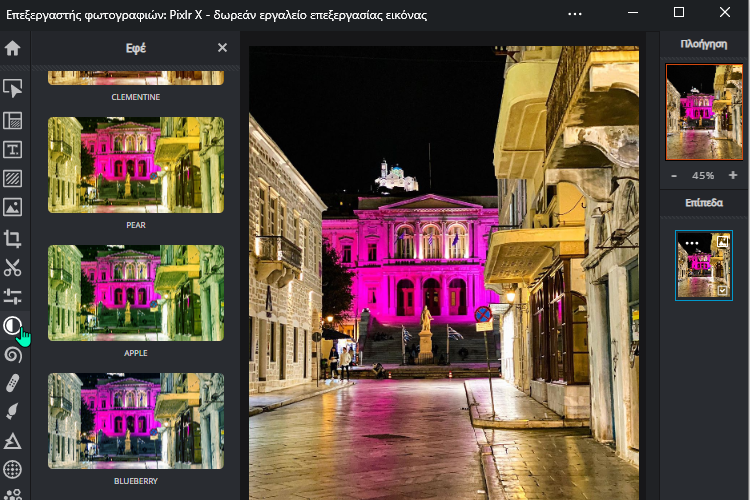This screenshot has height=500, width=750.
Task: Open layer options three-dots menu
Action: tap(691, 242)
